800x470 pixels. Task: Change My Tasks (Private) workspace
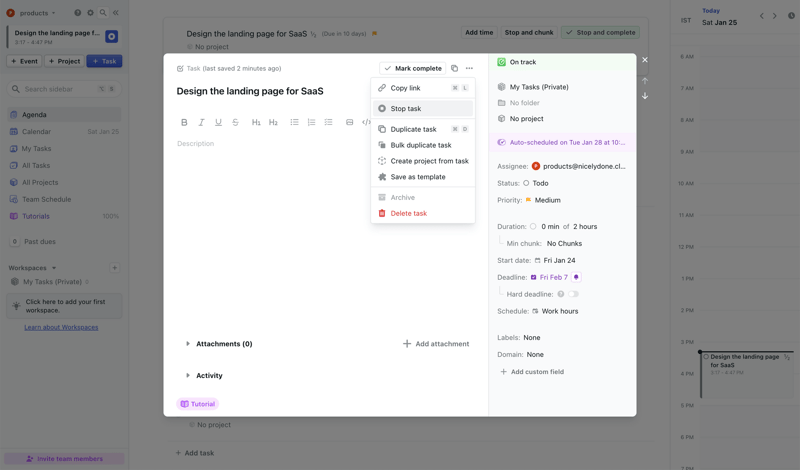(x=533, y=87)
